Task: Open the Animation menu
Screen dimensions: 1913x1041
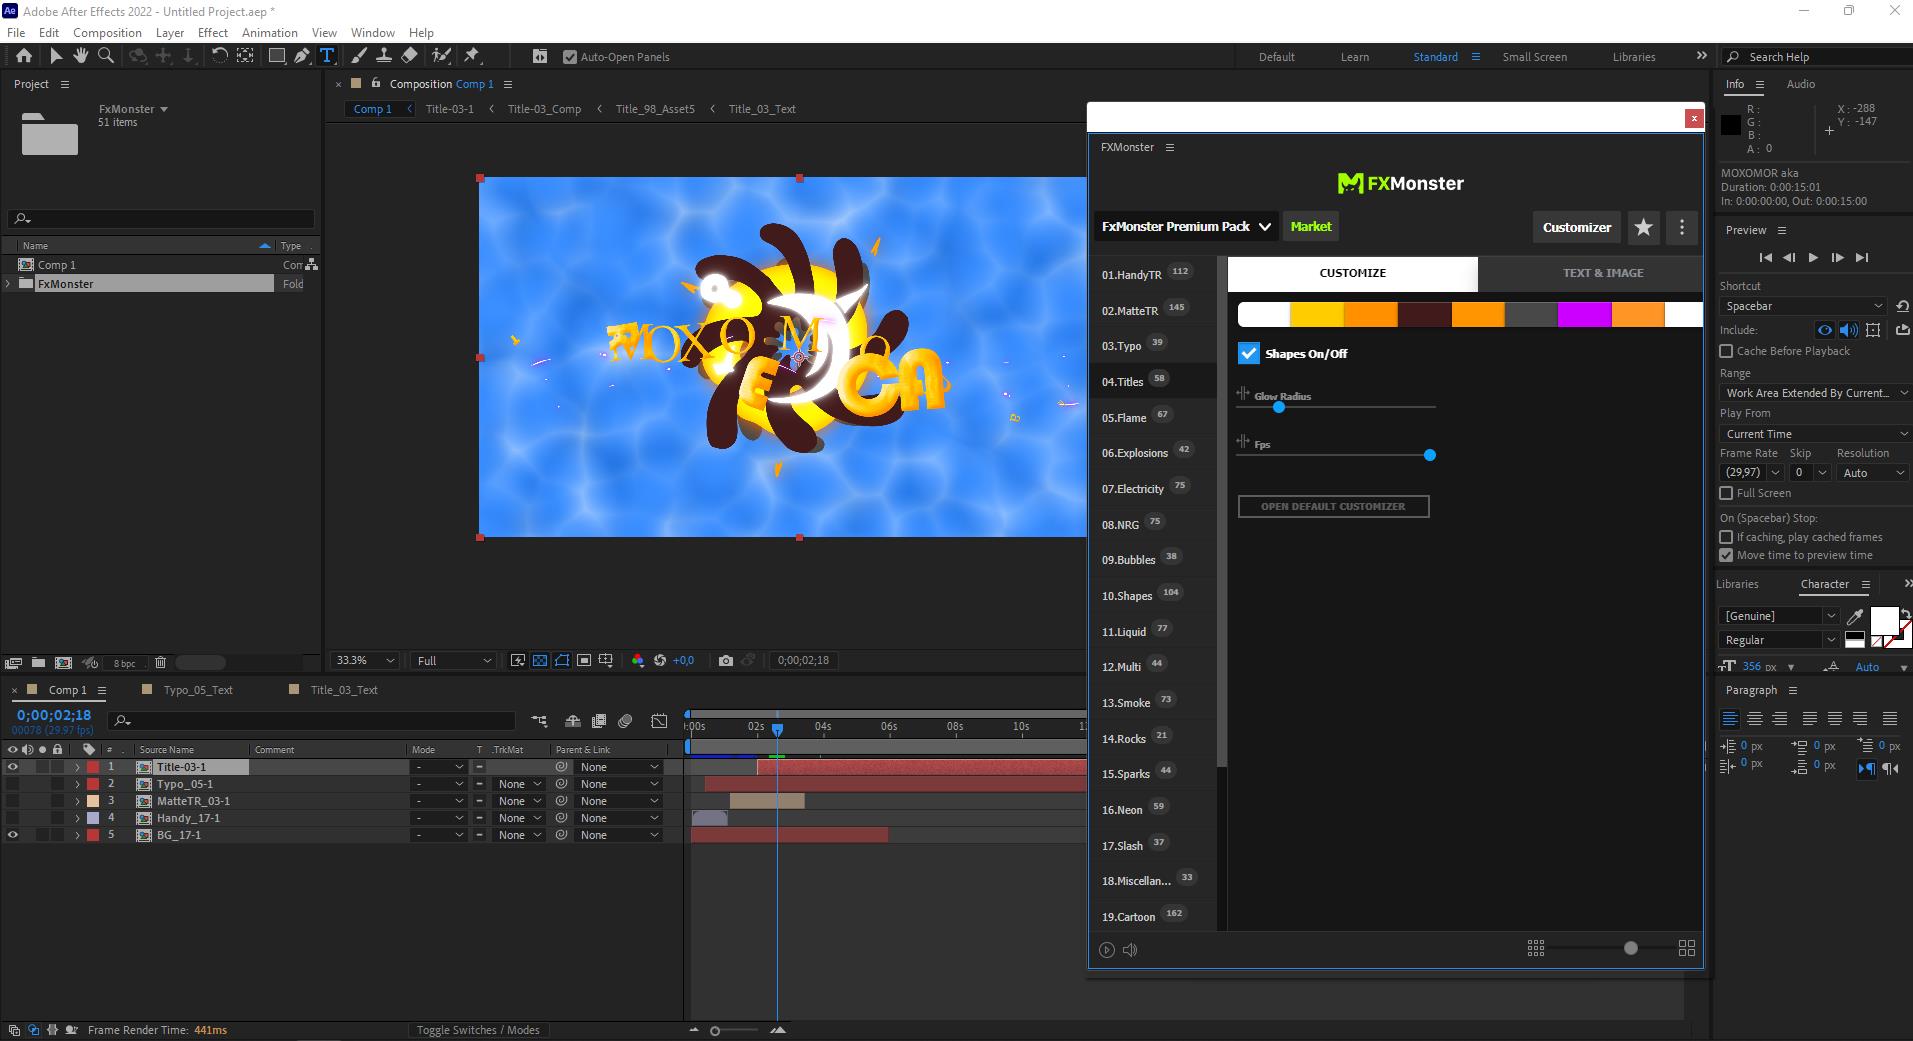Action: pos(270,33)
